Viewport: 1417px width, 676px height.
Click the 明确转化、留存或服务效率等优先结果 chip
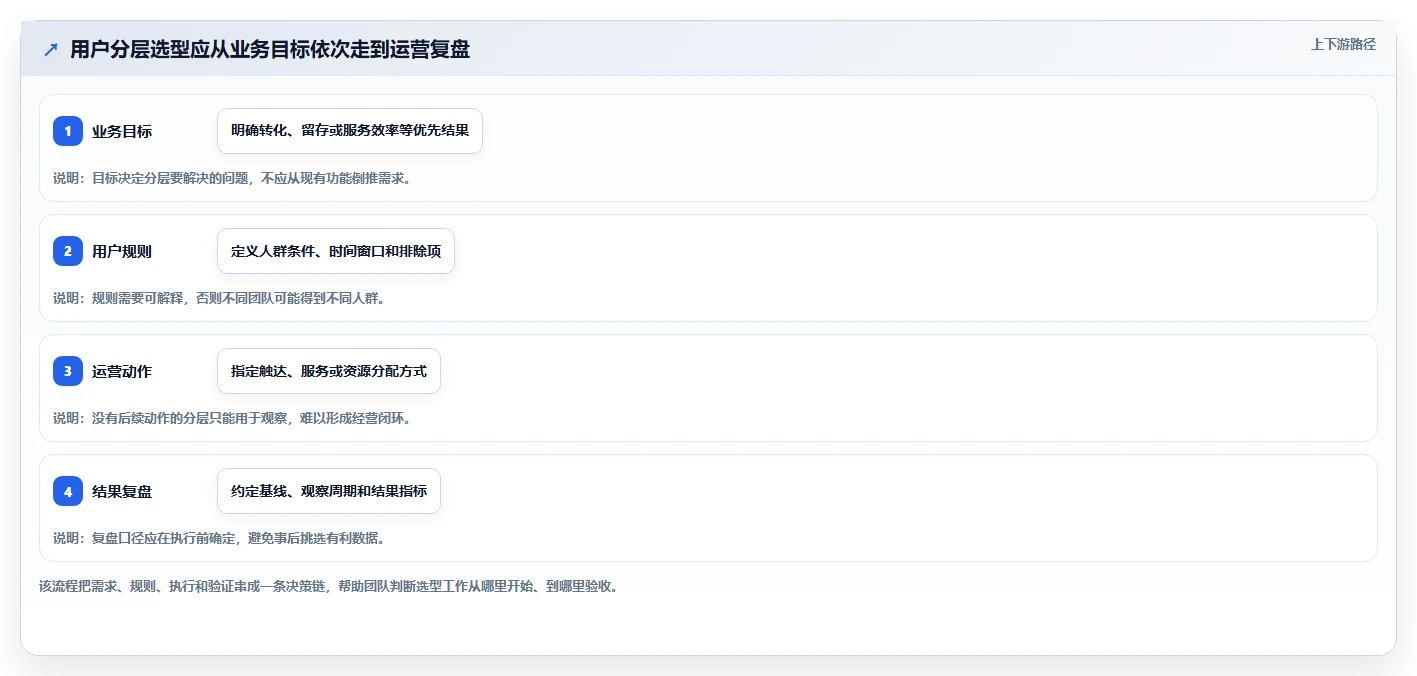pos(350,131)
